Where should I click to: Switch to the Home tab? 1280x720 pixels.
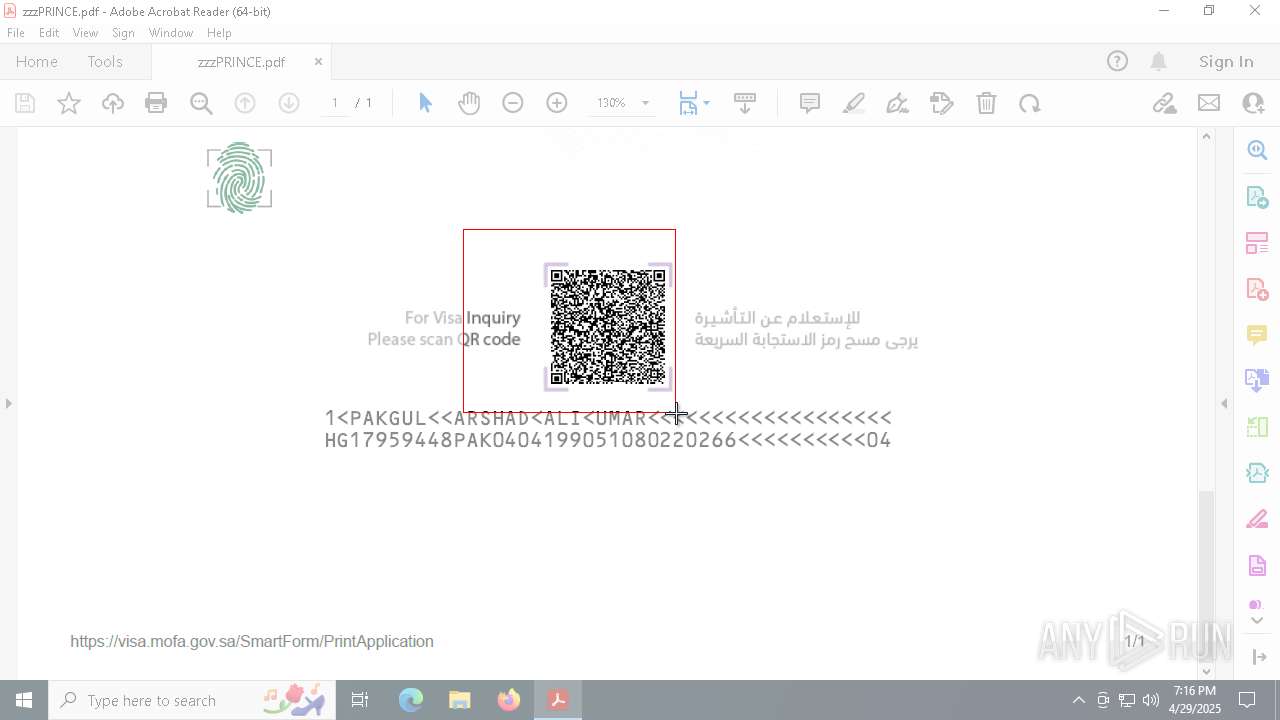click(x=37, y=61)
